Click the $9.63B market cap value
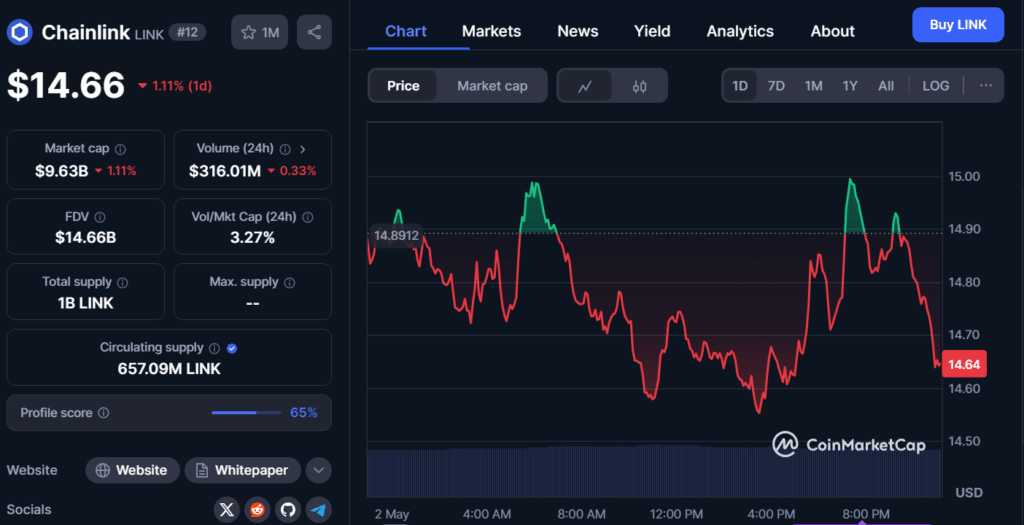This screenshot has width=1024, height=525. click(x=61, y=171)
